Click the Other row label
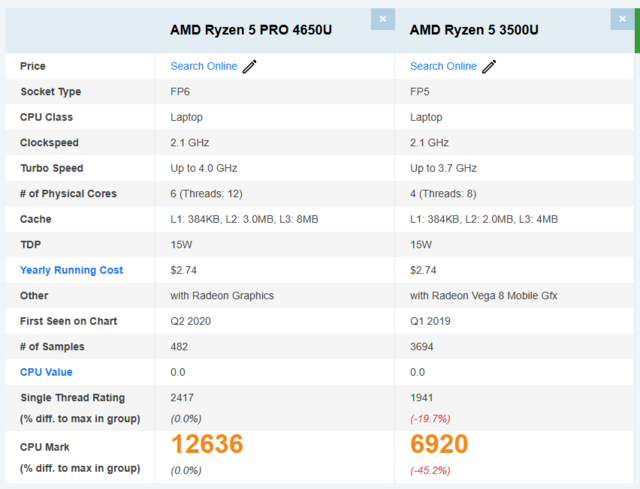 (34, 296)
